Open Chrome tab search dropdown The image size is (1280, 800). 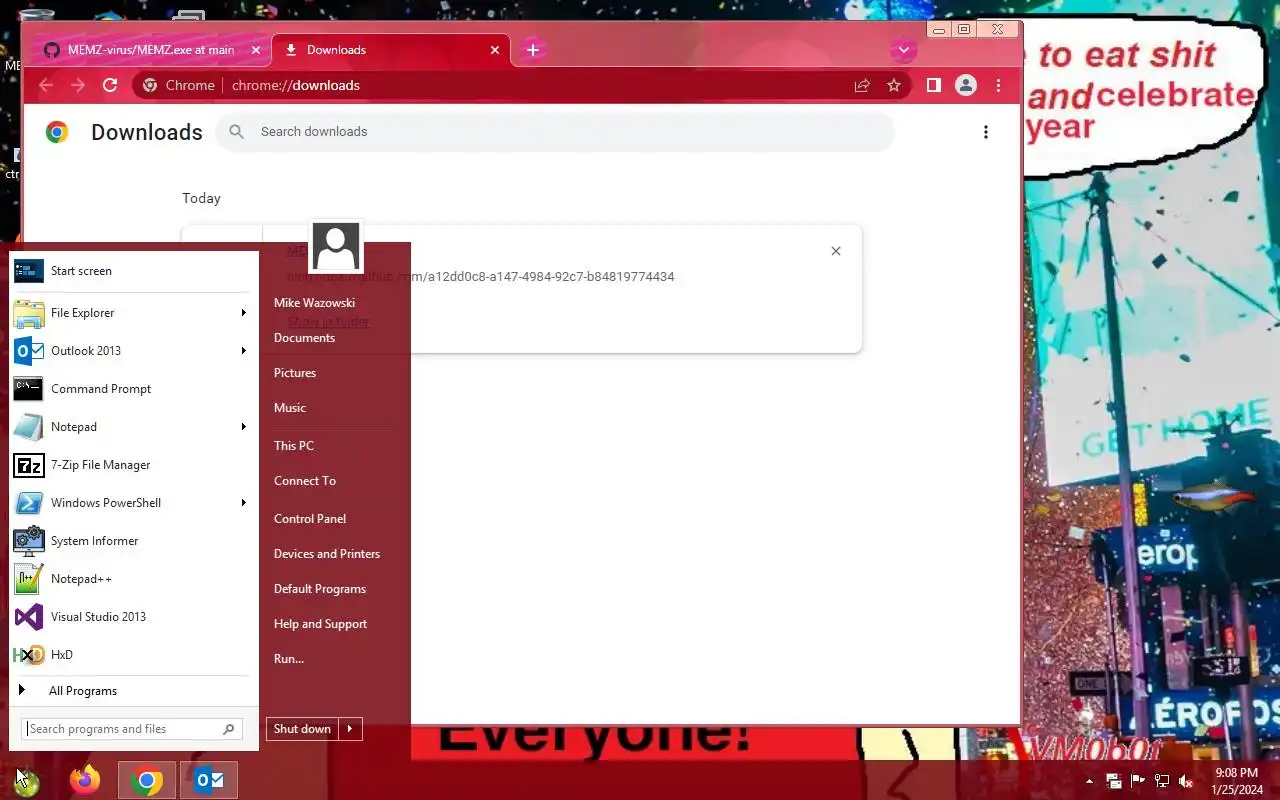(x=904, y=49)
